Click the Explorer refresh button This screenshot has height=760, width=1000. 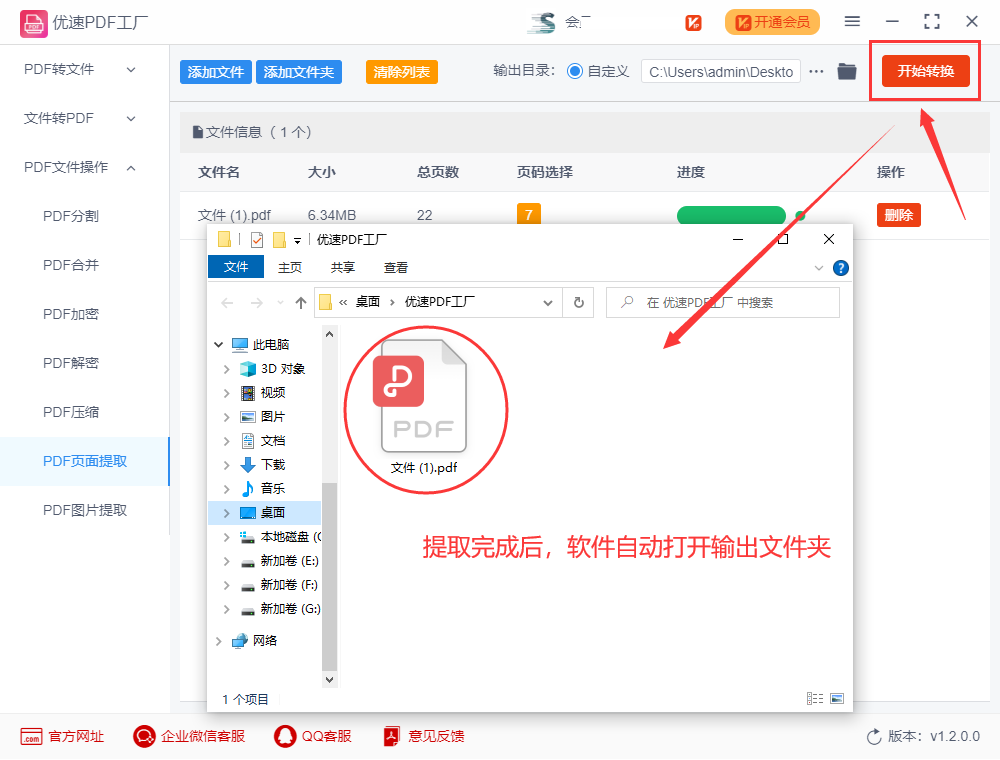click(578, 302)
